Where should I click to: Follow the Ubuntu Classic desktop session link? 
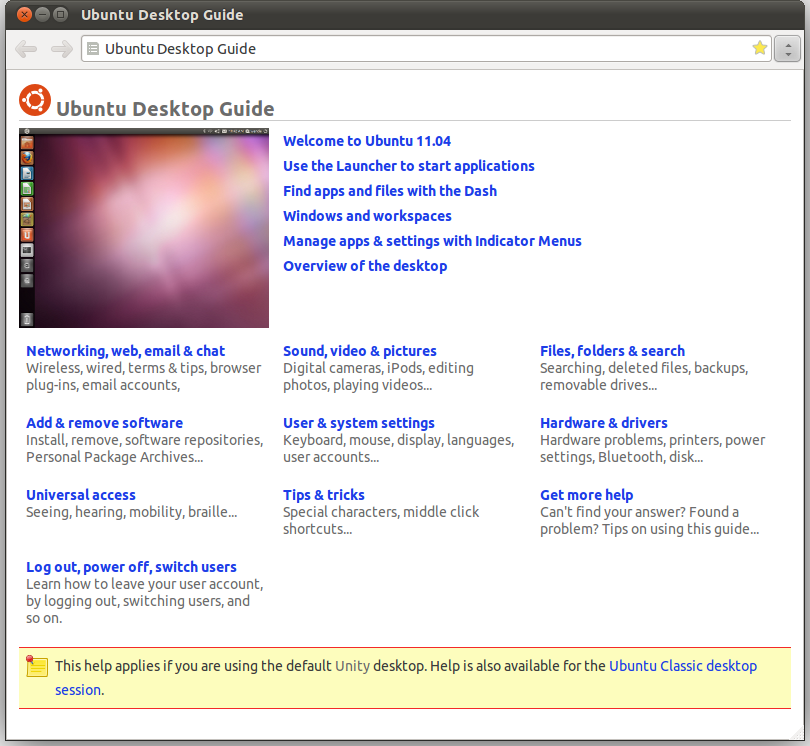[683, 666]
